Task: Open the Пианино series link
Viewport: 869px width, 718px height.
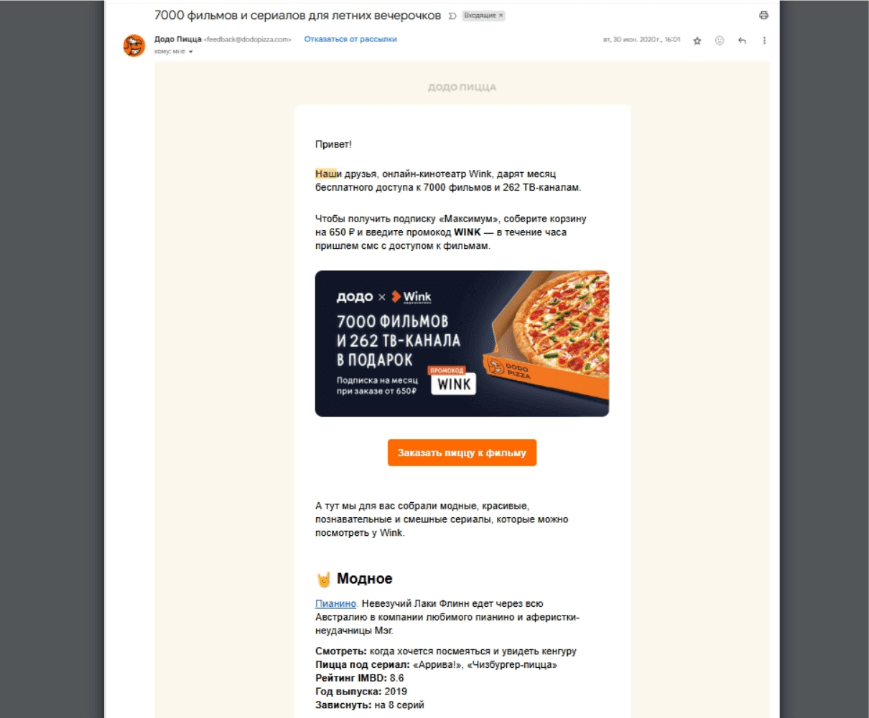Action: tap(335, 603)
